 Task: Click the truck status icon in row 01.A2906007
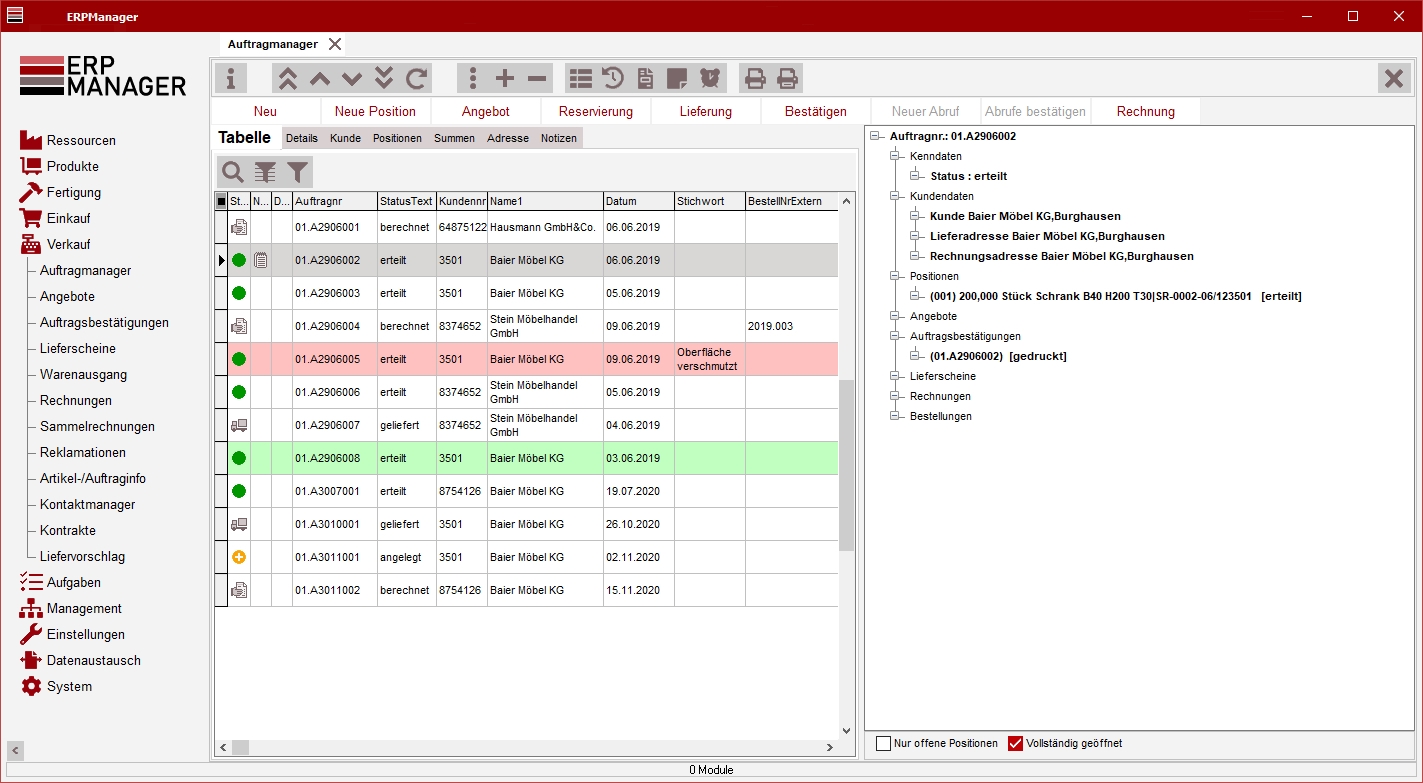pos(238,425)
